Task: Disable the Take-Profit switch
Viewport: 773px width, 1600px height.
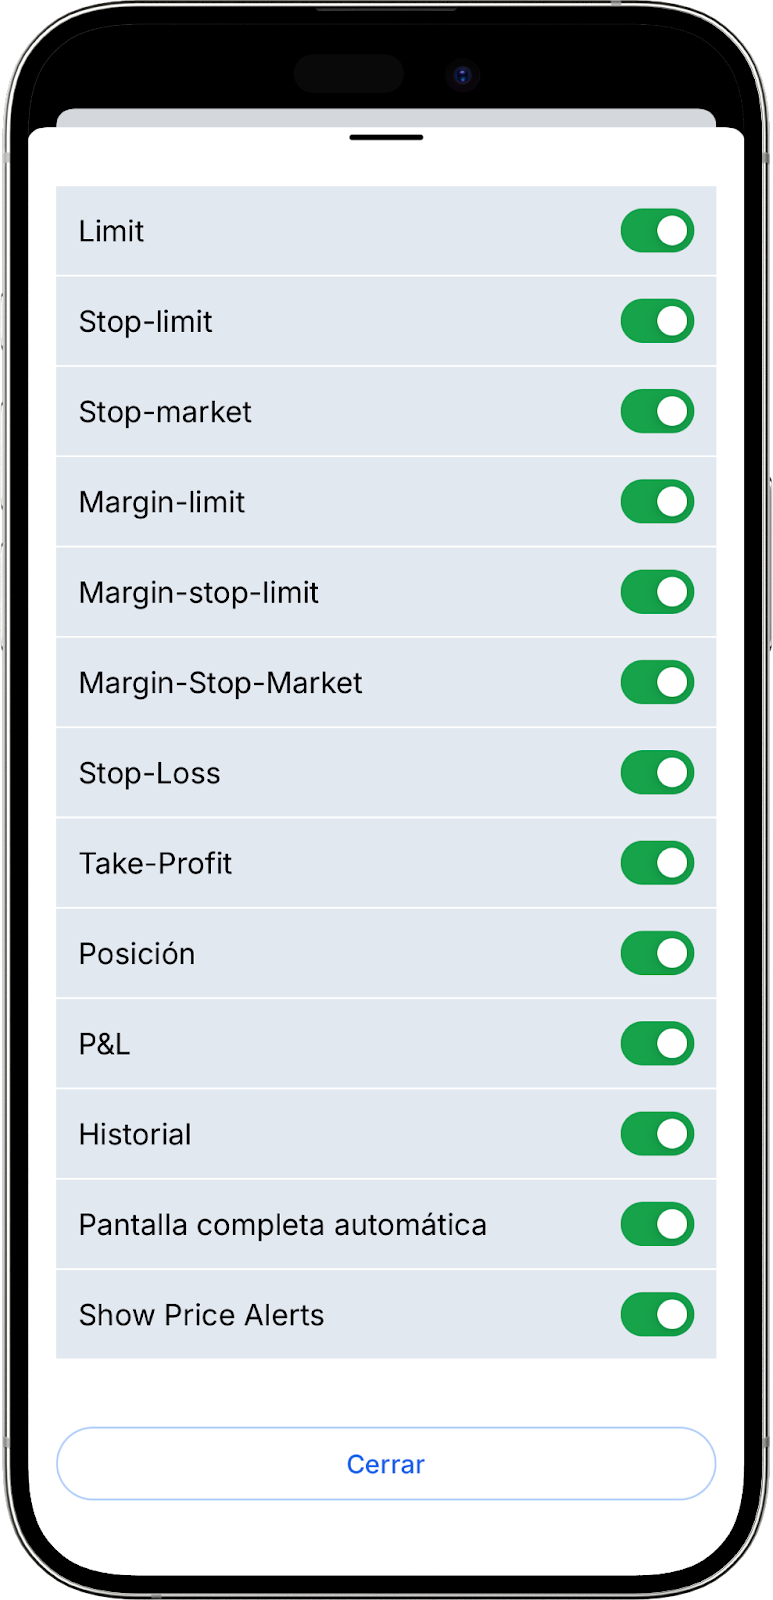Action: 657,863
